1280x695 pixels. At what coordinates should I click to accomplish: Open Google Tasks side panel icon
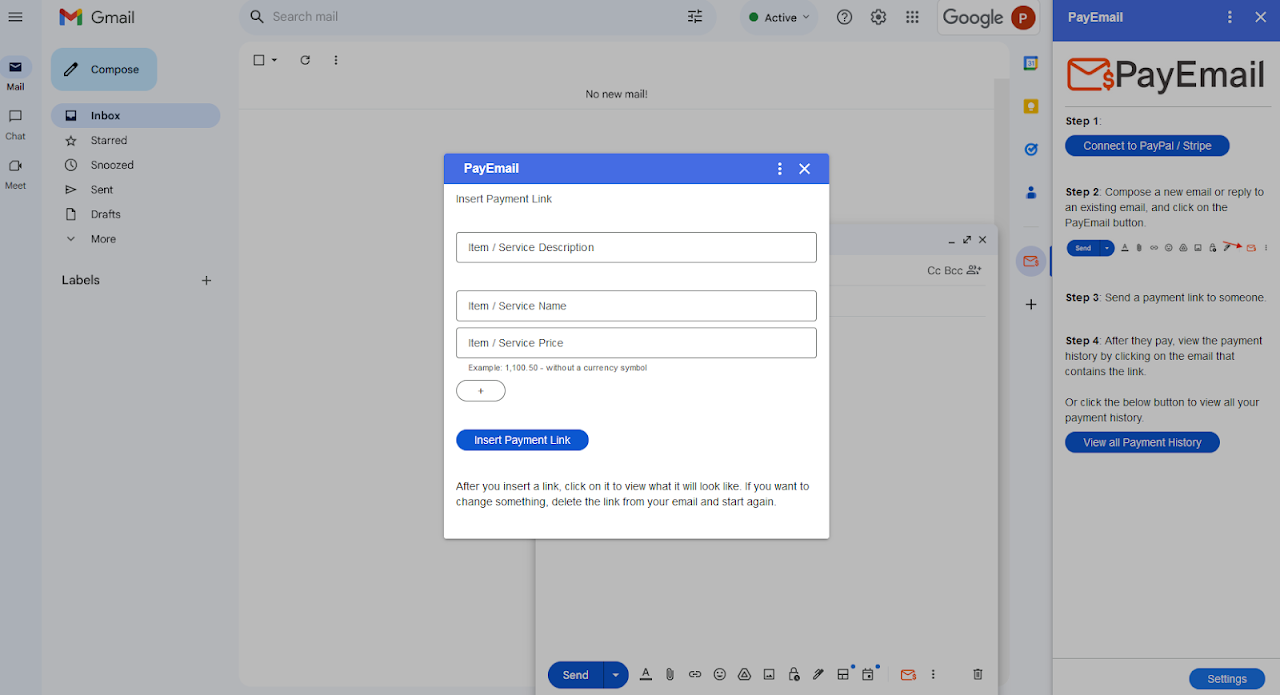pos(1031,149)
